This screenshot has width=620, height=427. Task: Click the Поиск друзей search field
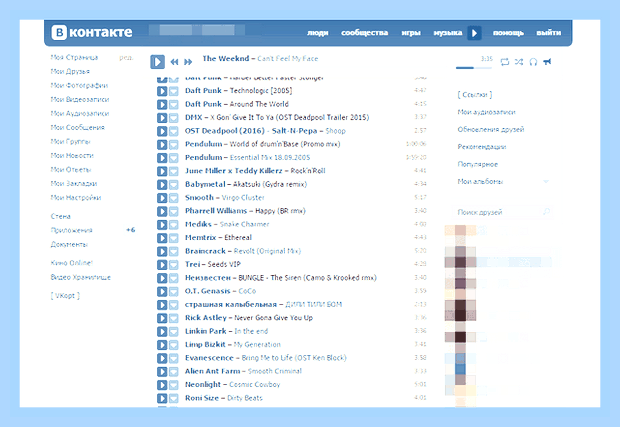(x=502, y=212)
